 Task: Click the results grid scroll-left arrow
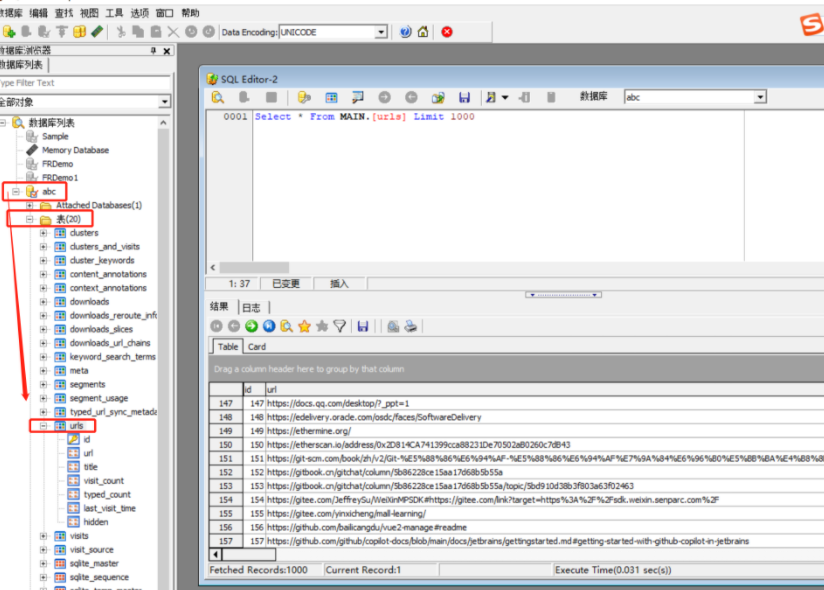pyautogui.click(x=215, y=554)
